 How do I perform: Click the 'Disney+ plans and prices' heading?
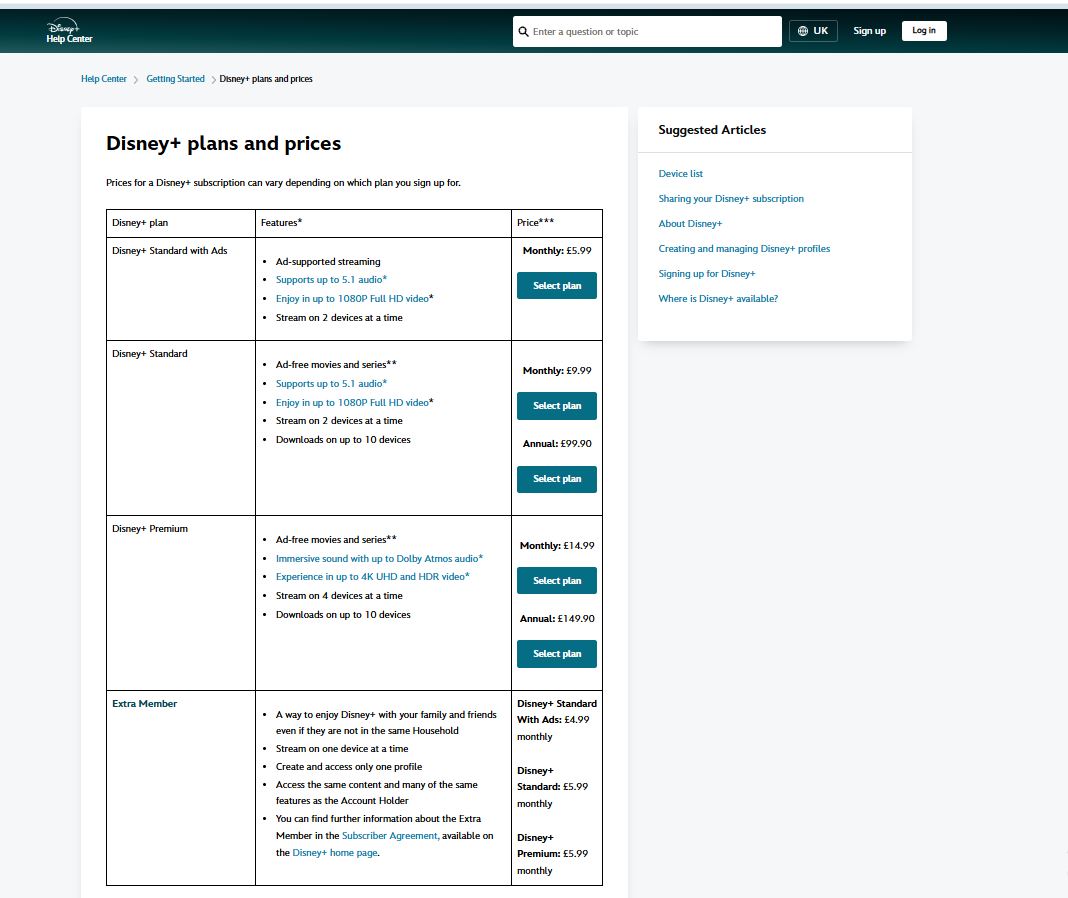pyautogui.click(x=223, y=144)
